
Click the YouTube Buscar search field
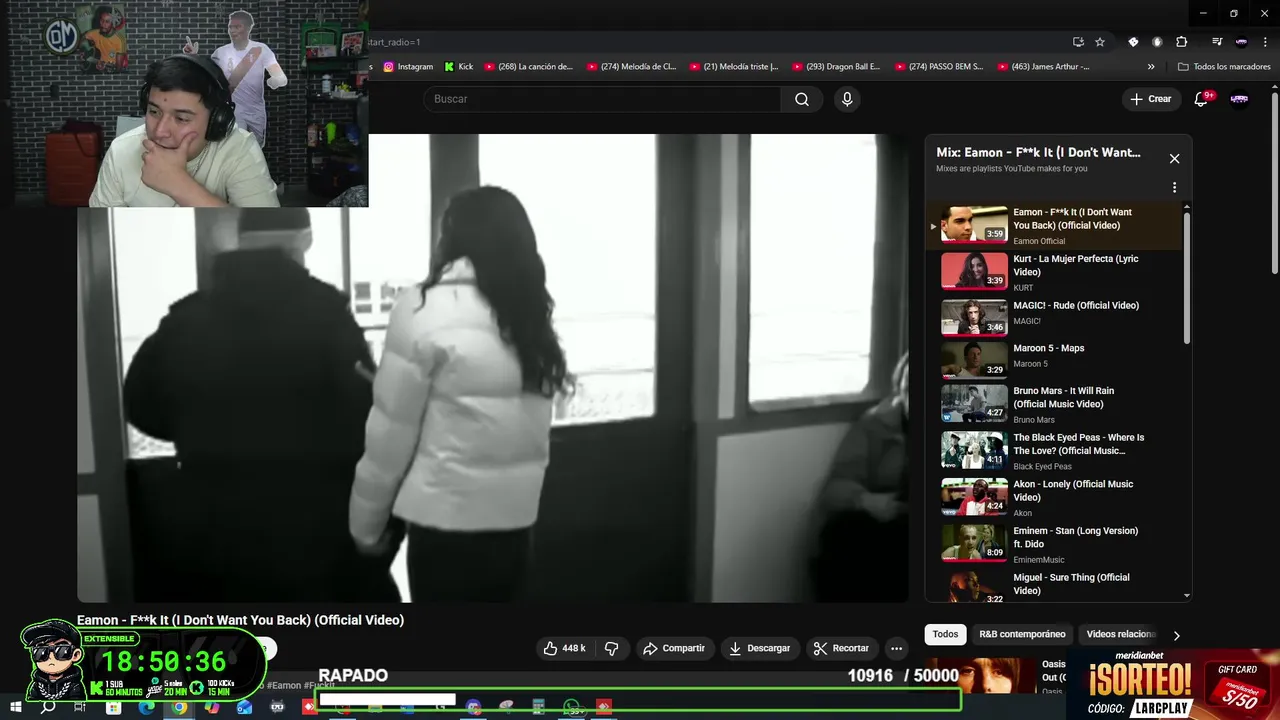(x=601, y=99)
